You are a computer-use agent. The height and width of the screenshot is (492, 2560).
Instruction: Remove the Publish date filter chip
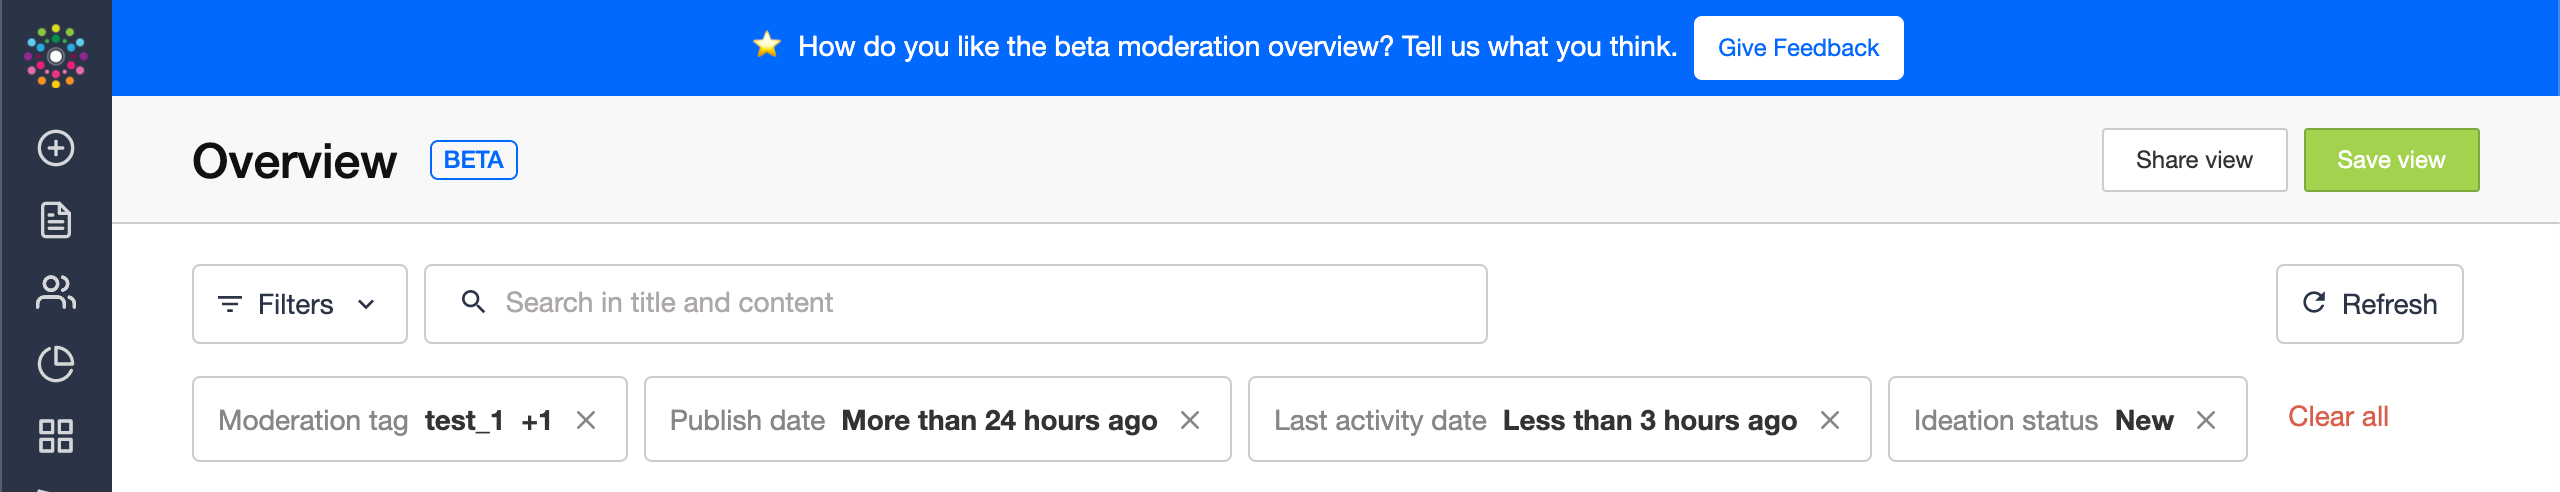[x=1190, y=420]
